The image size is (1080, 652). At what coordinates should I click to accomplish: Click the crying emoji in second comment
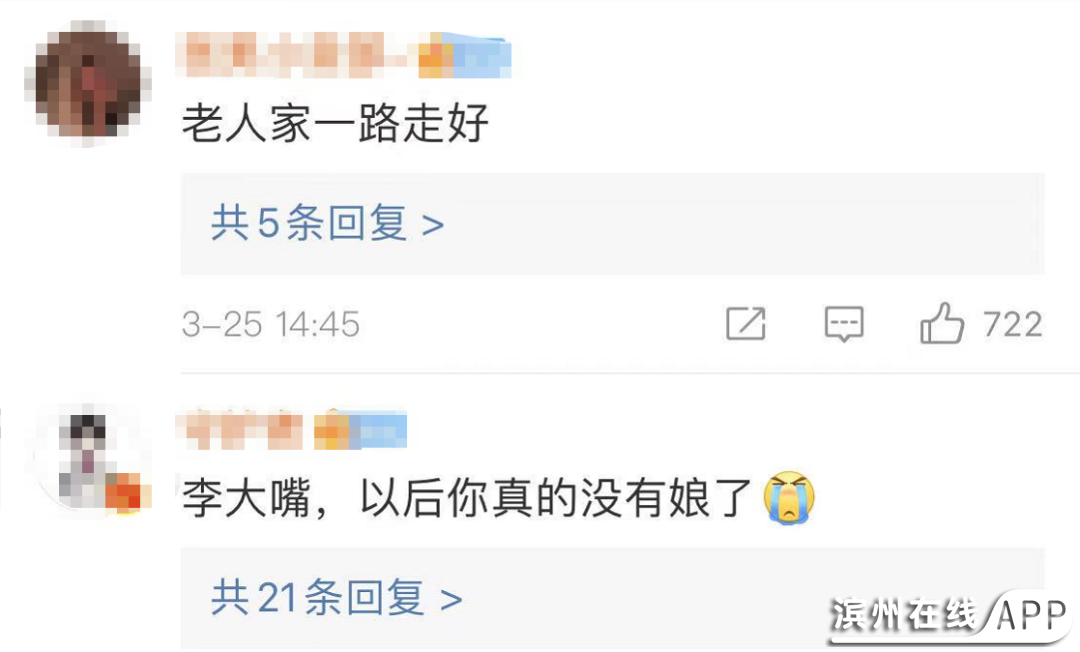coord(789,497)
